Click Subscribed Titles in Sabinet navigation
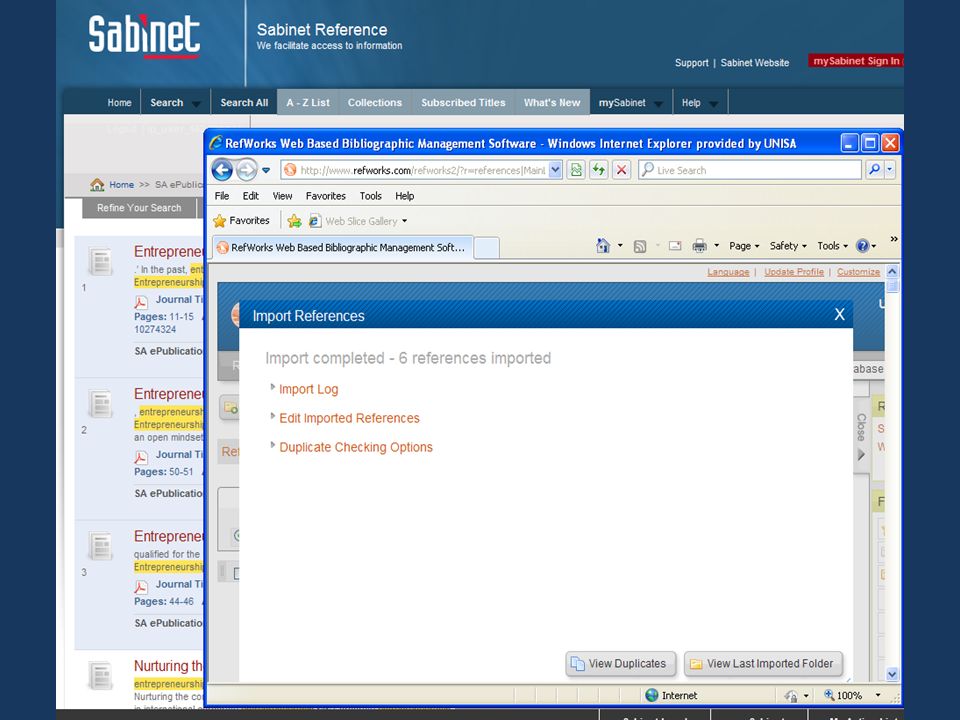Viewport: 960px width, 720px height. click(x=463, y=103)
